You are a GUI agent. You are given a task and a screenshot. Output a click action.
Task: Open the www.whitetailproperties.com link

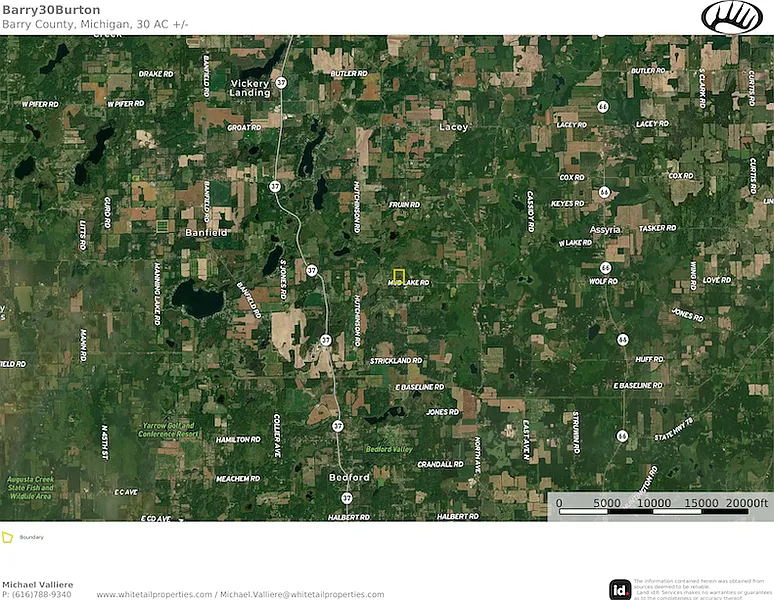[154, 595]
